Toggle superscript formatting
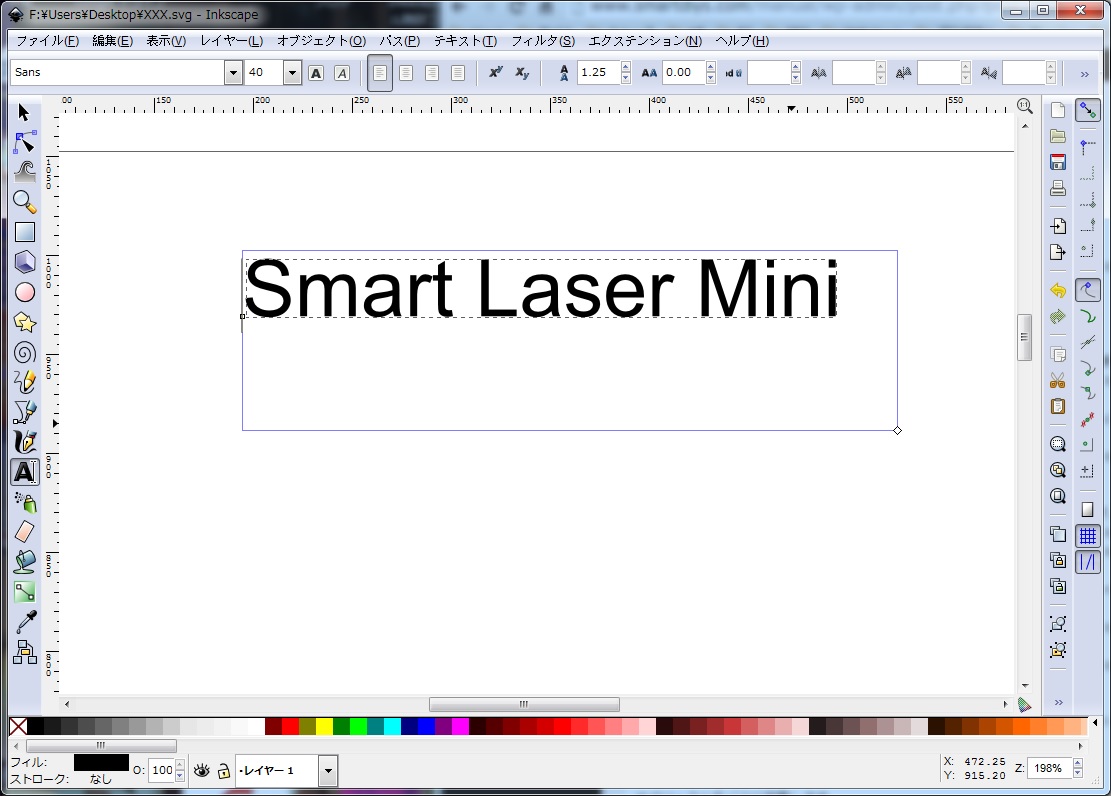This screenshot has width=1111, height=796. click(496, 72)
